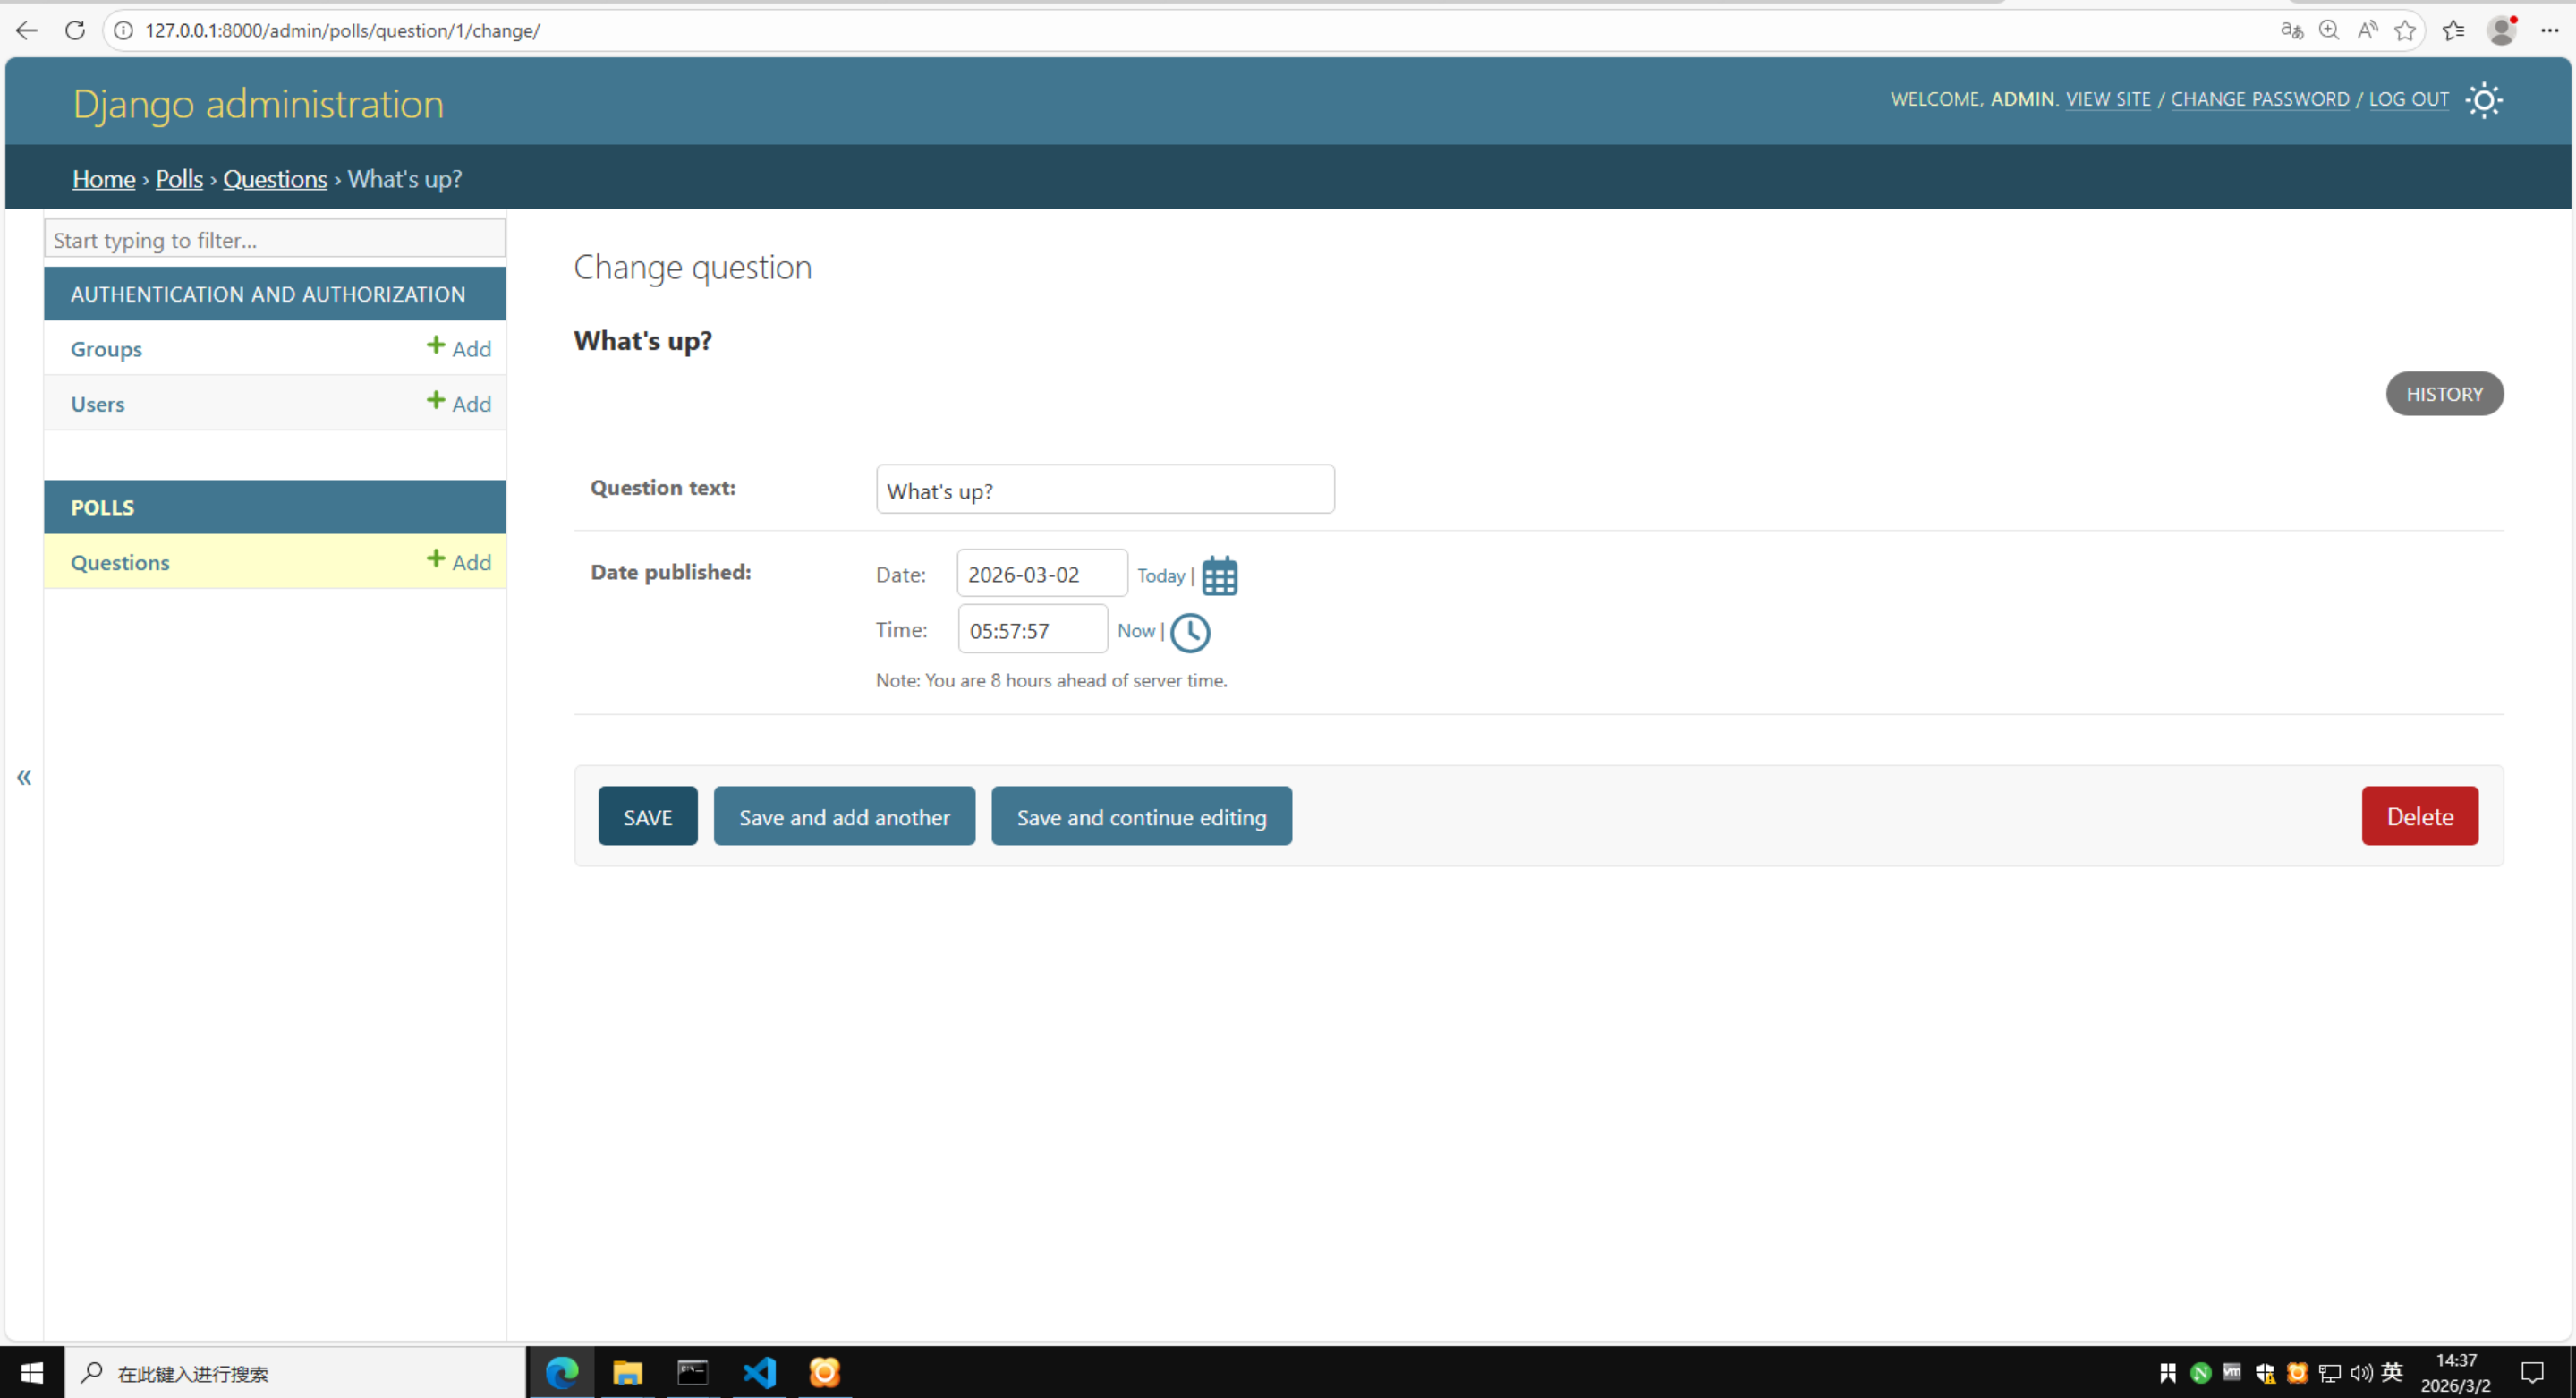The image size is (2576, 1398).
Task: Go to Questions in breadcrumb
Action: [275, 179]
